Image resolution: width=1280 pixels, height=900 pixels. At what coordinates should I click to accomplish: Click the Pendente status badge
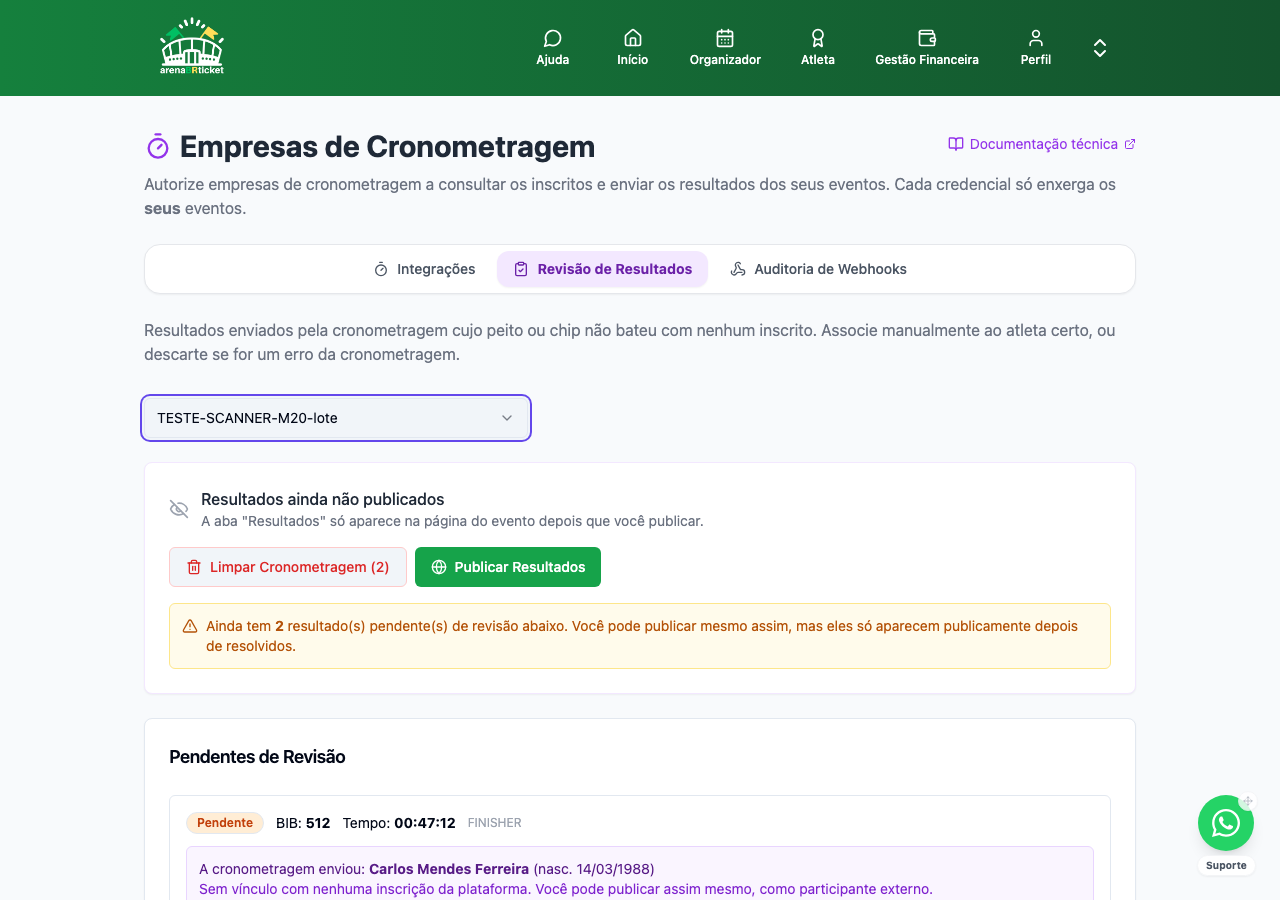tap(225, 823)
